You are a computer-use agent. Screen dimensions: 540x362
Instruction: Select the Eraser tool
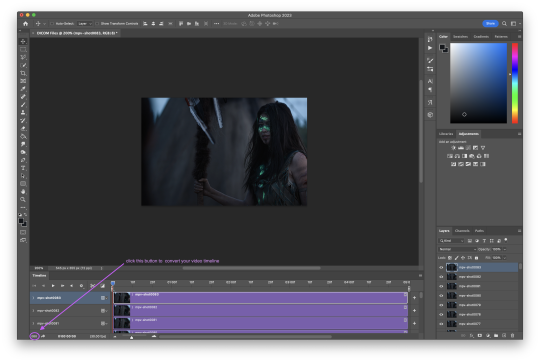[23, 128]
